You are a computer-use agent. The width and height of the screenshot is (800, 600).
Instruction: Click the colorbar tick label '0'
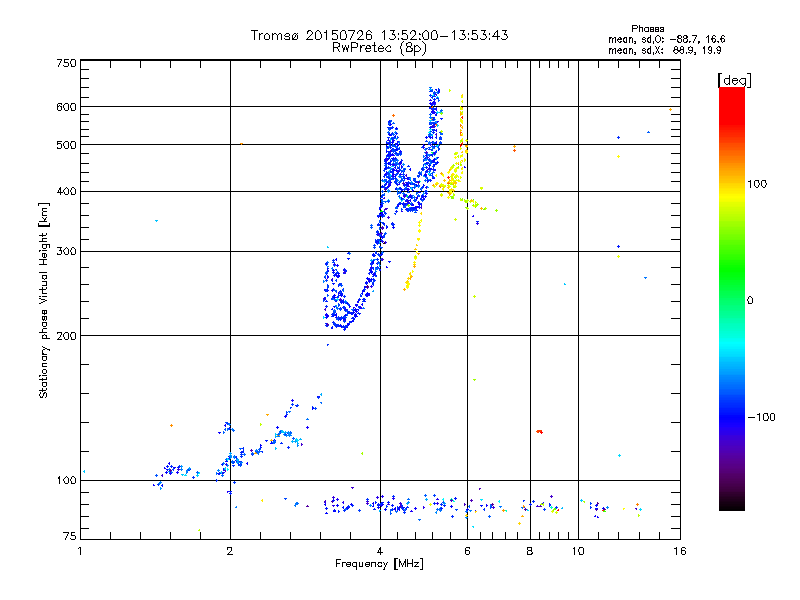pos(750,300)
